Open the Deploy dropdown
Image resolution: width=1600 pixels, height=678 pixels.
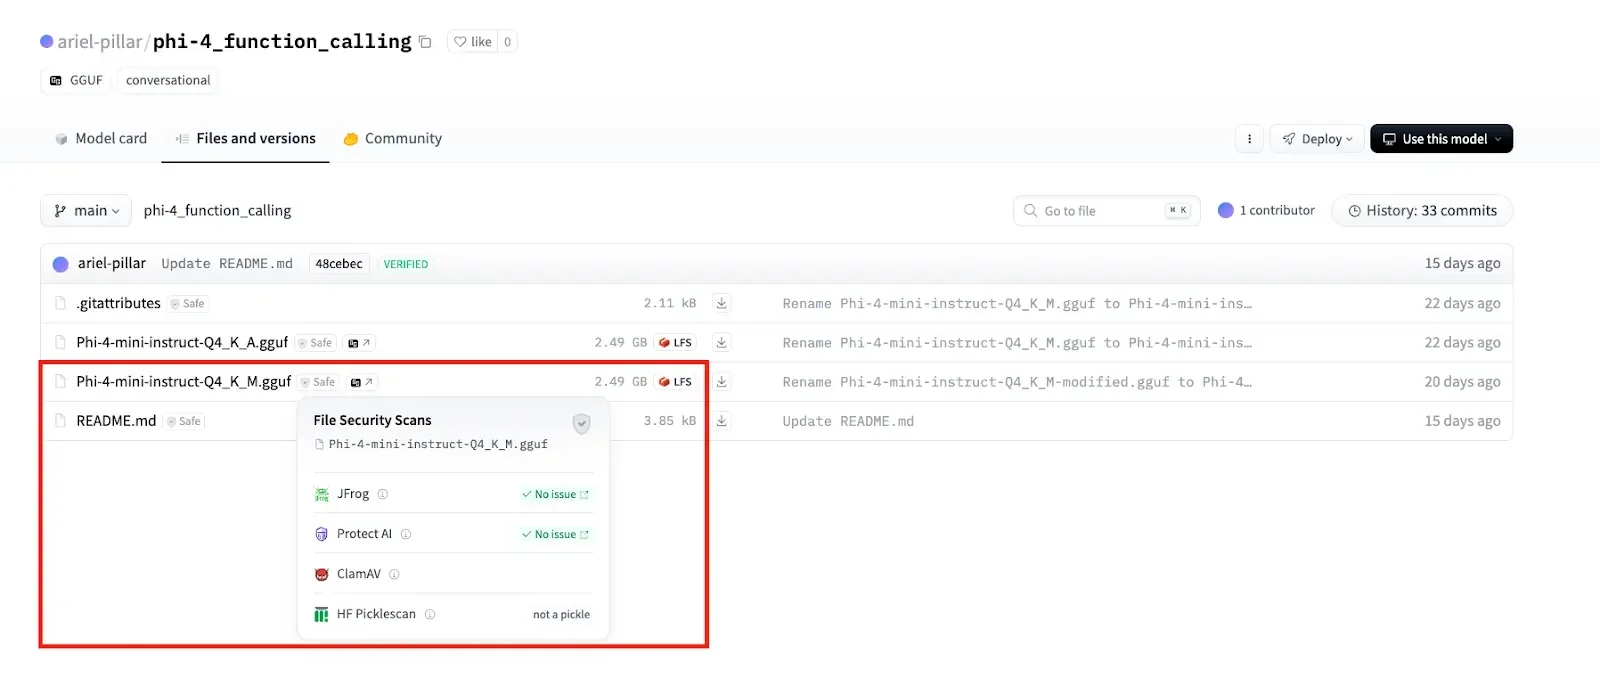click(x=1317, y=139)
